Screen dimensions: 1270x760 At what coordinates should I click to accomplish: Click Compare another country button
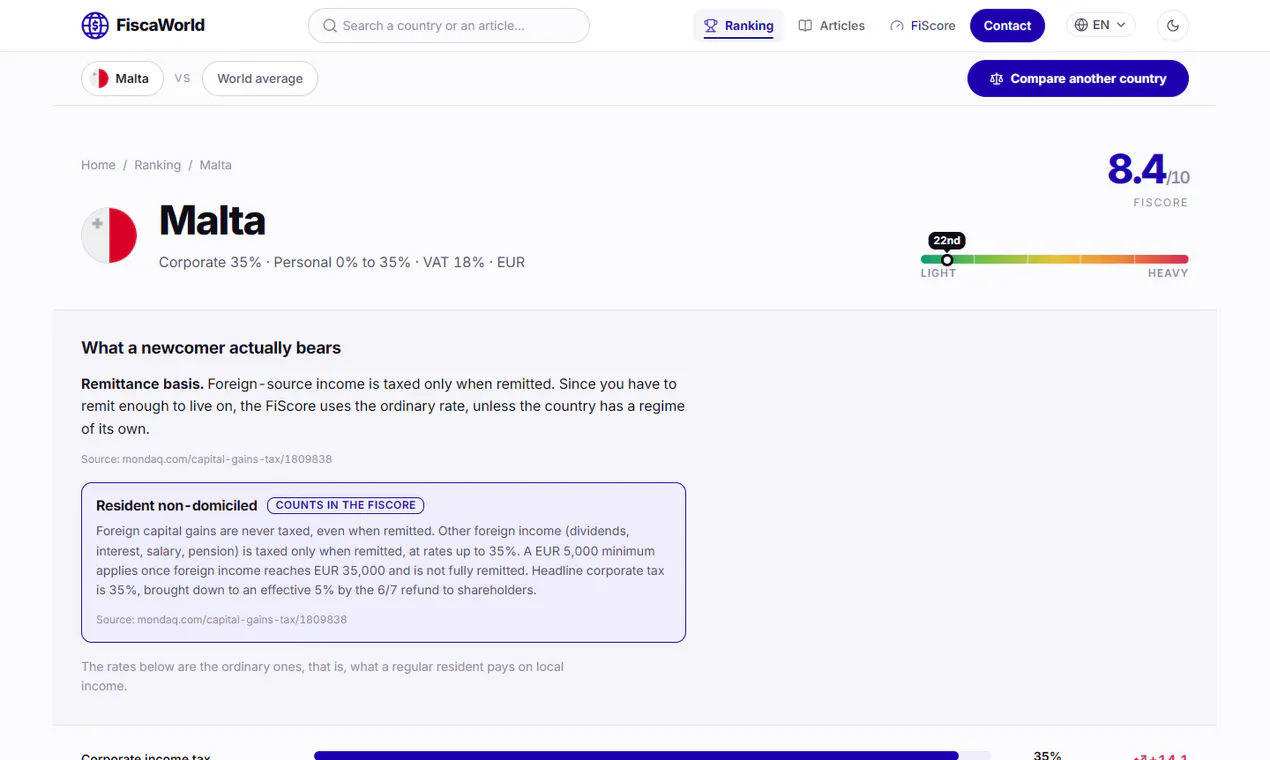point(1078,79)
